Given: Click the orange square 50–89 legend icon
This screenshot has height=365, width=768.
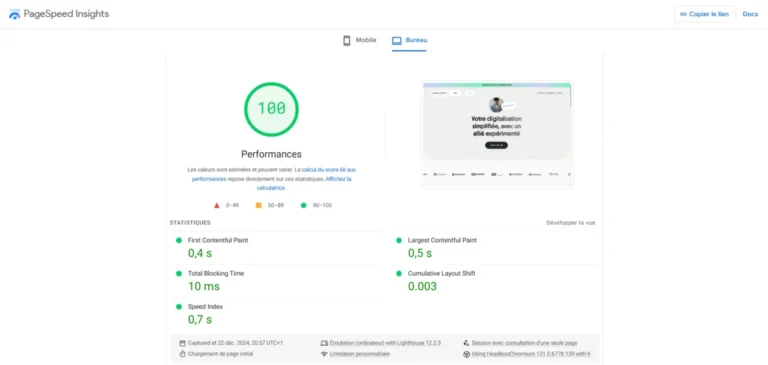Looking at the screenshot, I should [259, 205].
